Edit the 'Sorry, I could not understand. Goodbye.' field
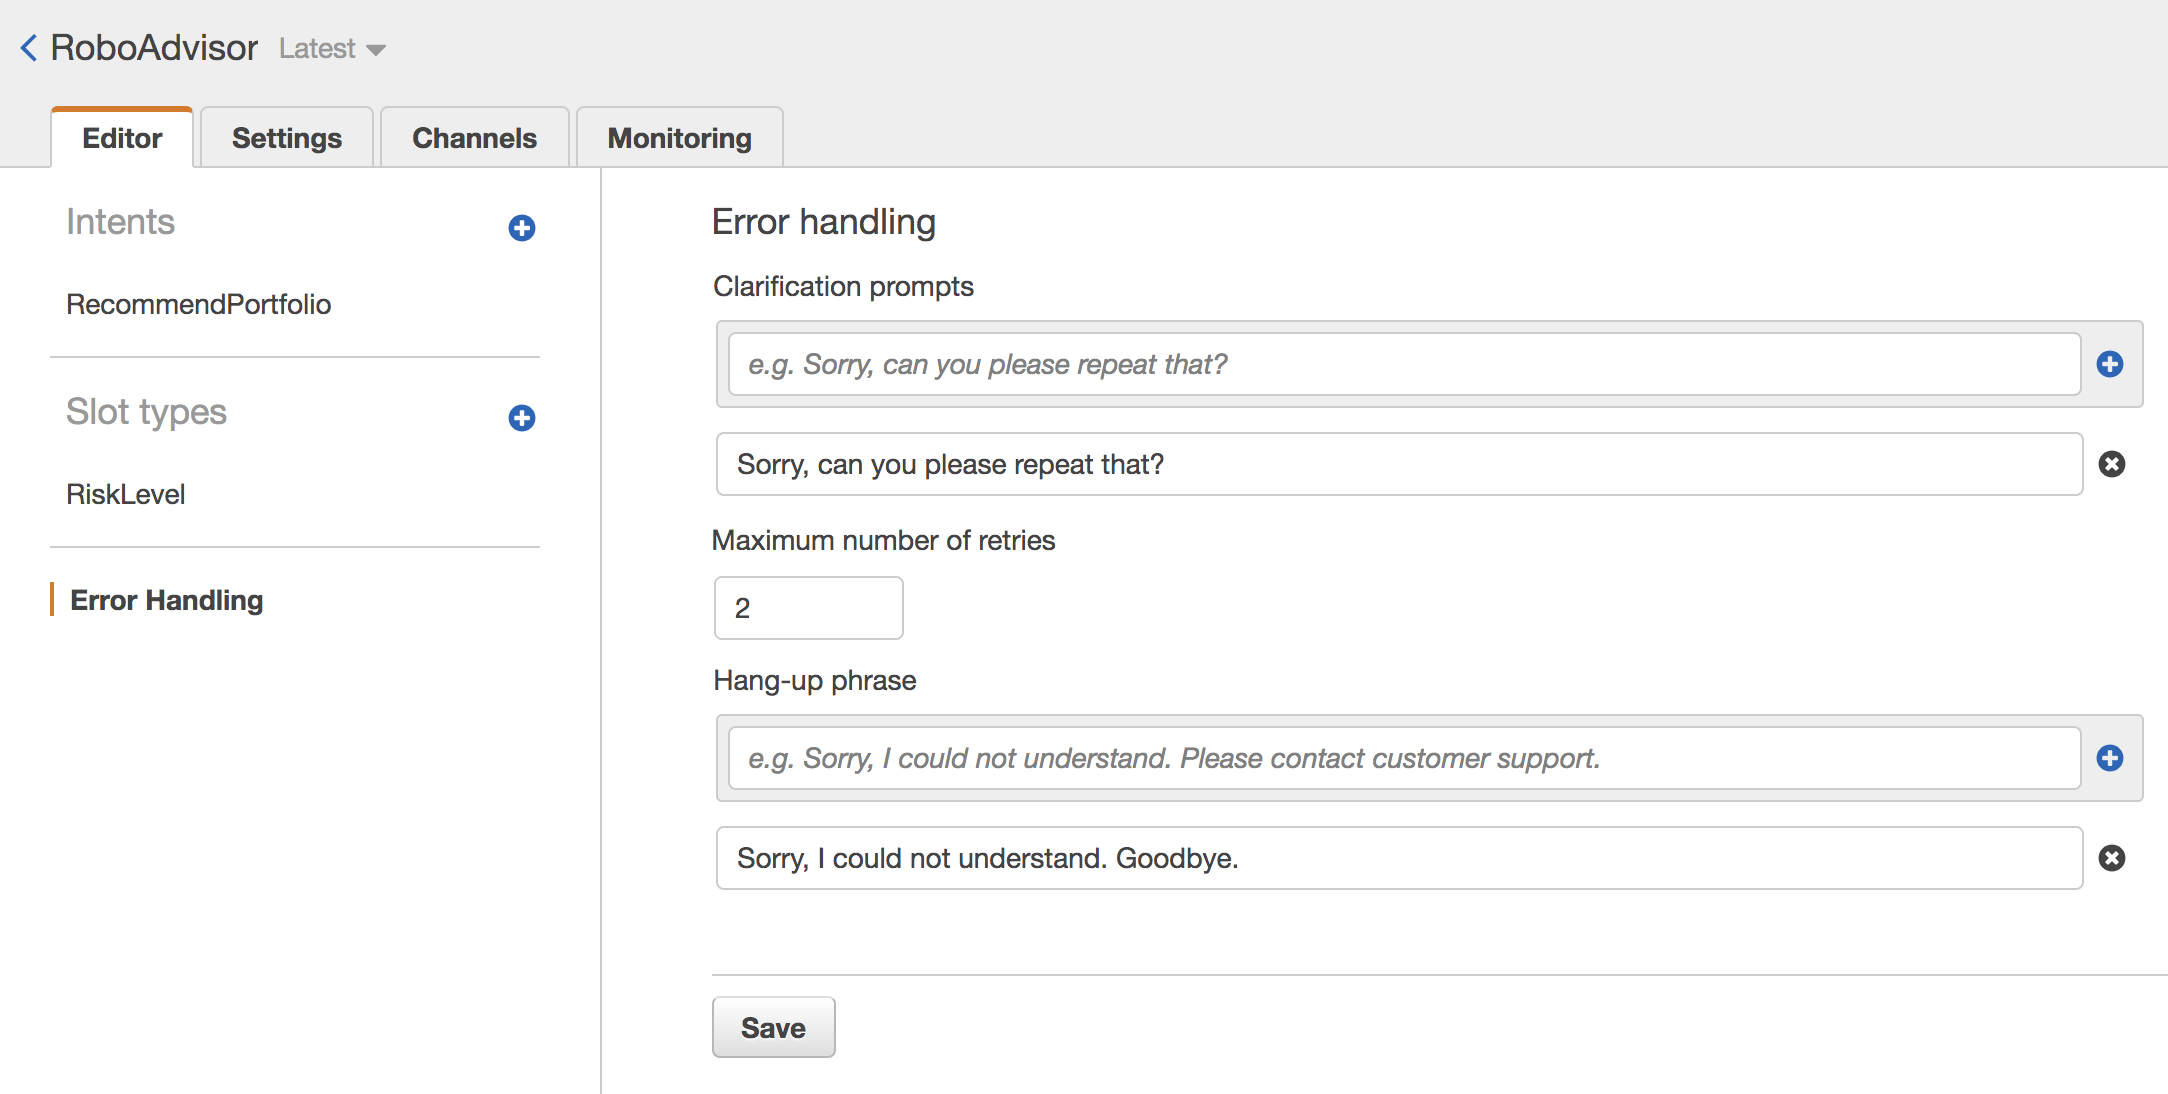The height and width of the screenshot is (1094, 2168). (1399, 858)
